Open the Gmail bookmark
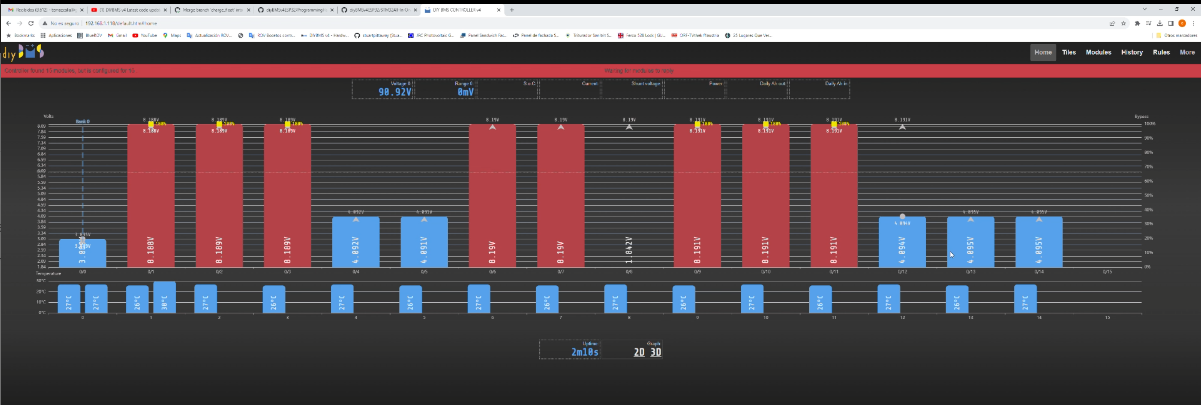Viewport: 1201px width, 405px height. tap(117, 35)
